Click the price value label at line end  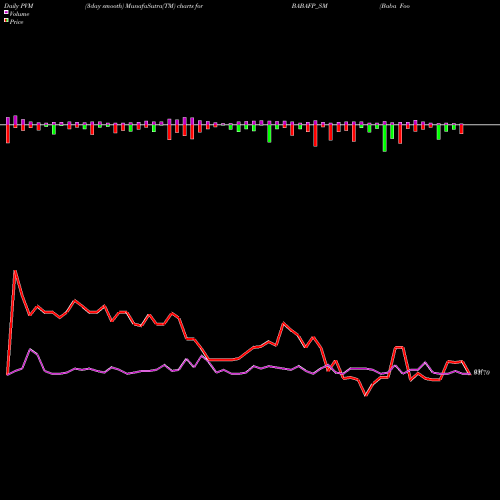(x=482, y=372)
